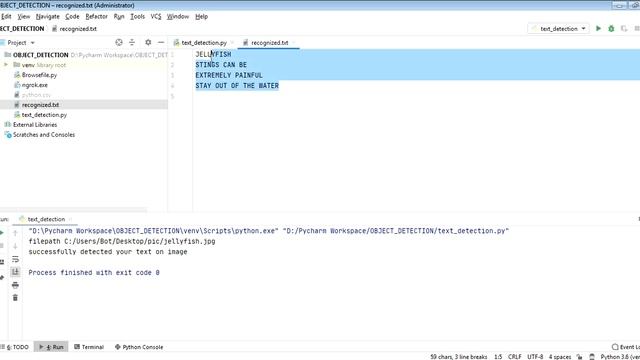Select the OBJECT_DETECTION project root
The image size is (640, 360).
coord(40,55)
